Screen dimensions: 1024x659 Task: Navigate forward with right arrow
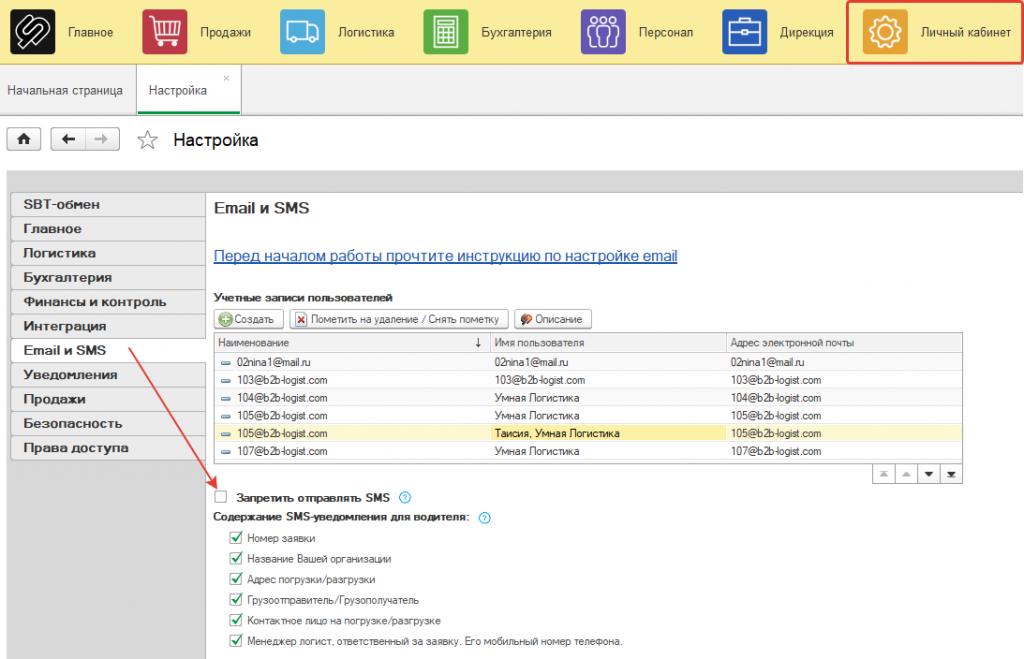[x=102, y=139]
